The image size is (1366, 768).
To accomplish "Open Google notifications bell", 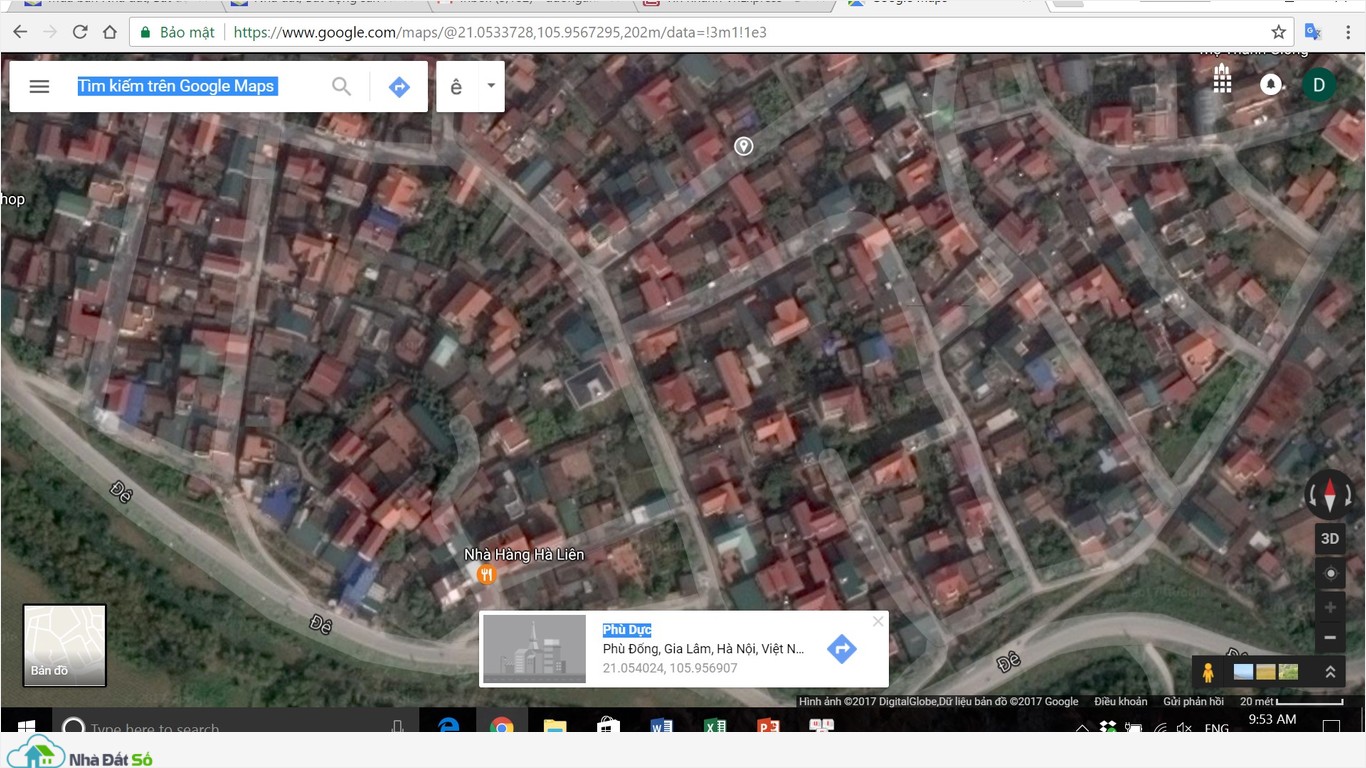I will pyautogui.click(x=1271, y=84).
